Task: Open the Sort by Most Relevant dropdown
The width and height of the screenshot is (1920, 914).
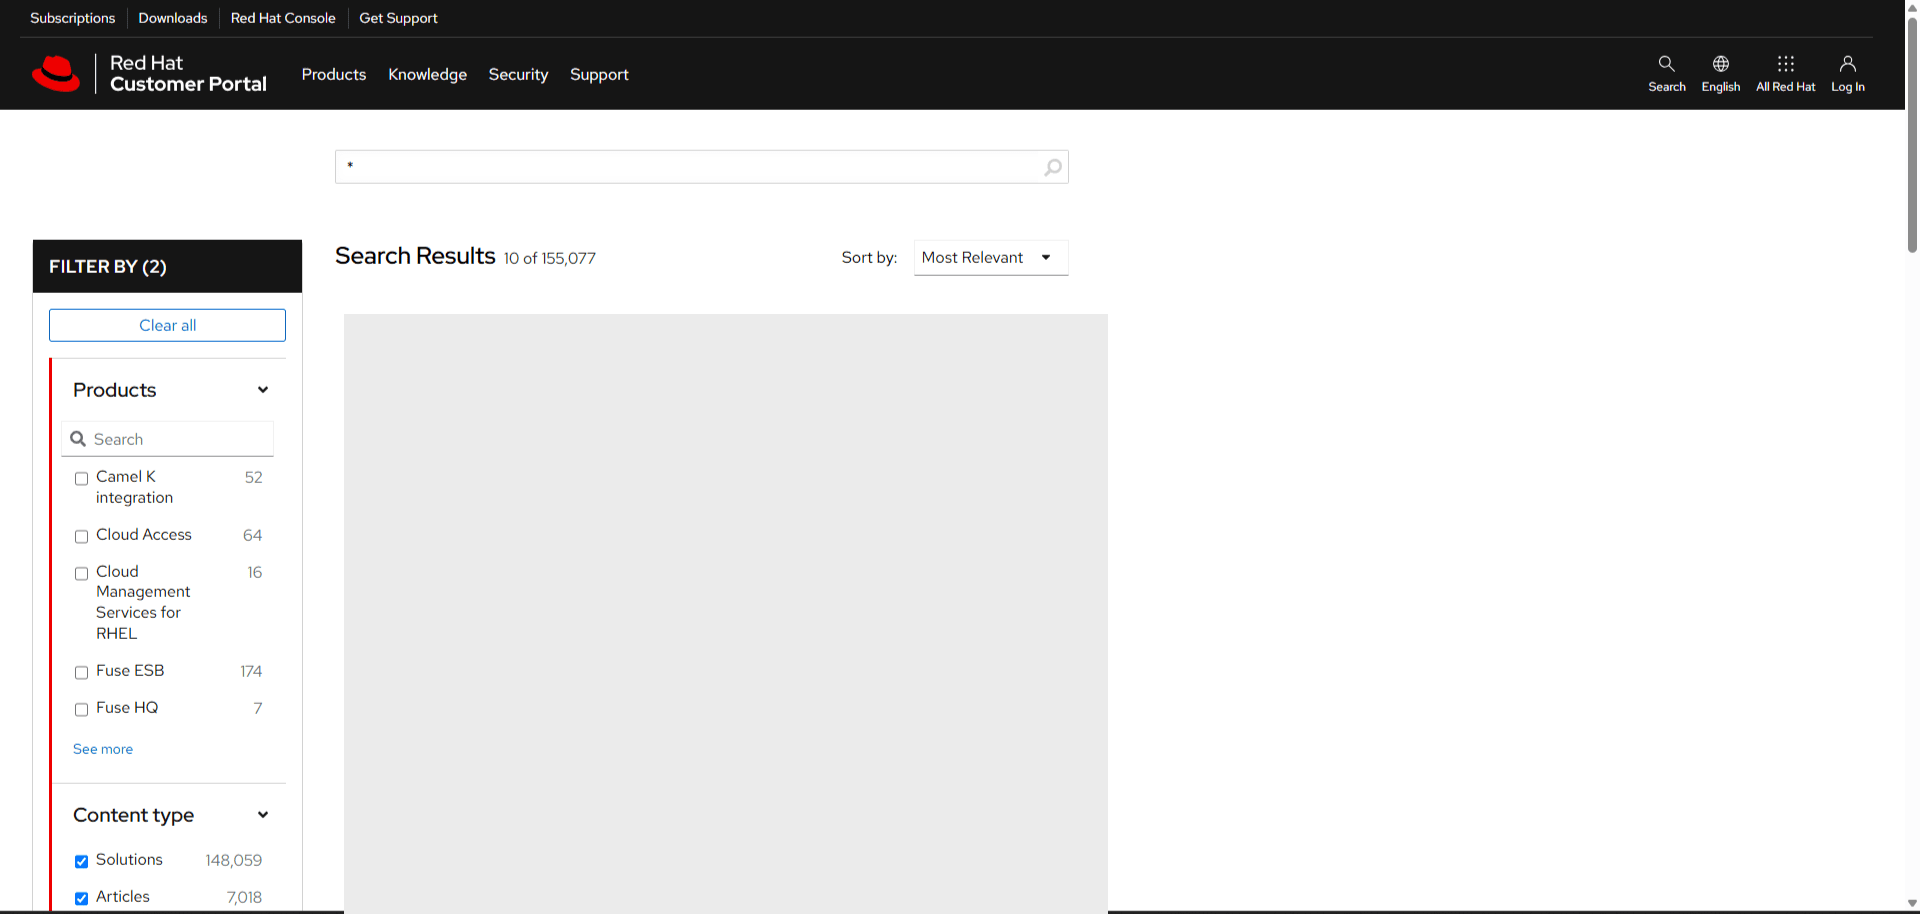Action: tap(991, 258)
